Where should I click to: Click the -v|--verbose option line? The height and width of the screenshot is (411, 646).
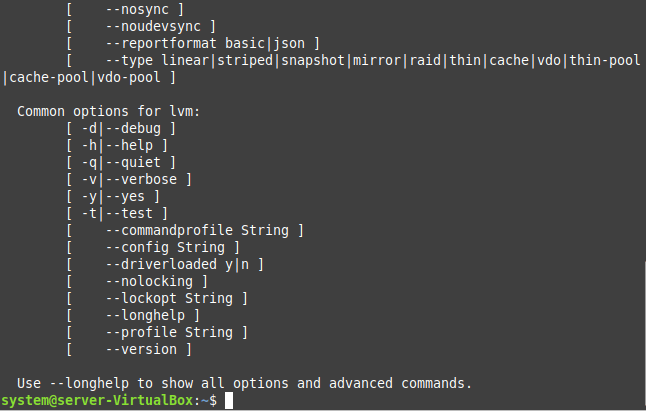pyautogui.click(x=129, y=180)
